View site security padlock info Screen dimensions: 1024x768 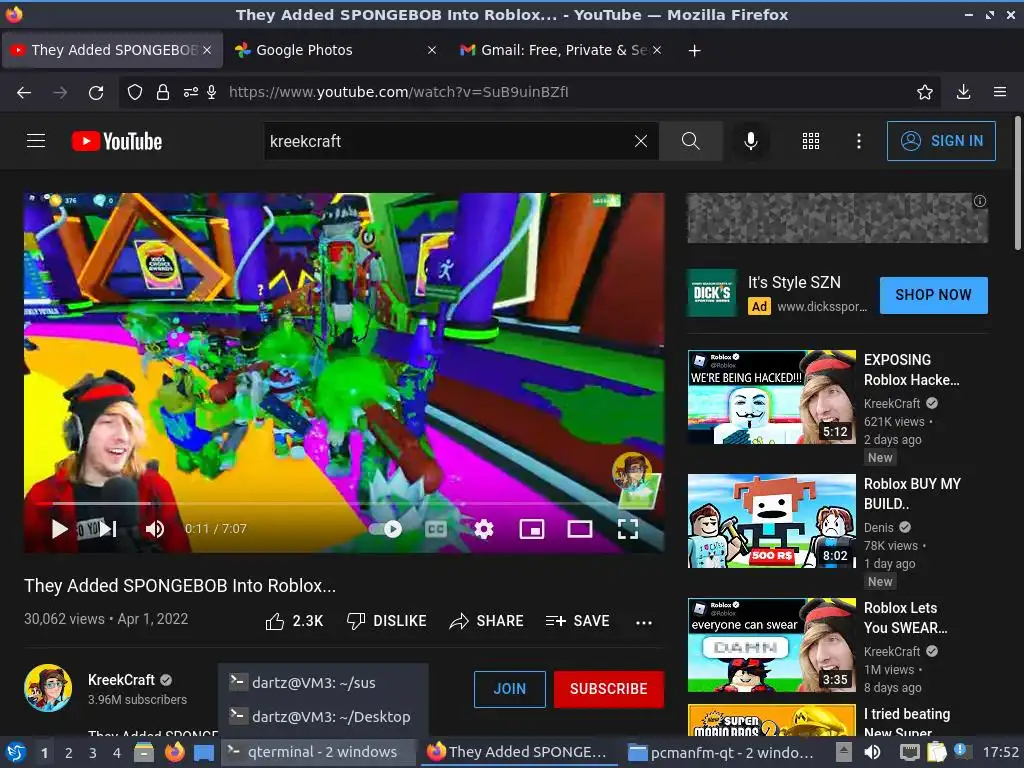click(163, 92)
